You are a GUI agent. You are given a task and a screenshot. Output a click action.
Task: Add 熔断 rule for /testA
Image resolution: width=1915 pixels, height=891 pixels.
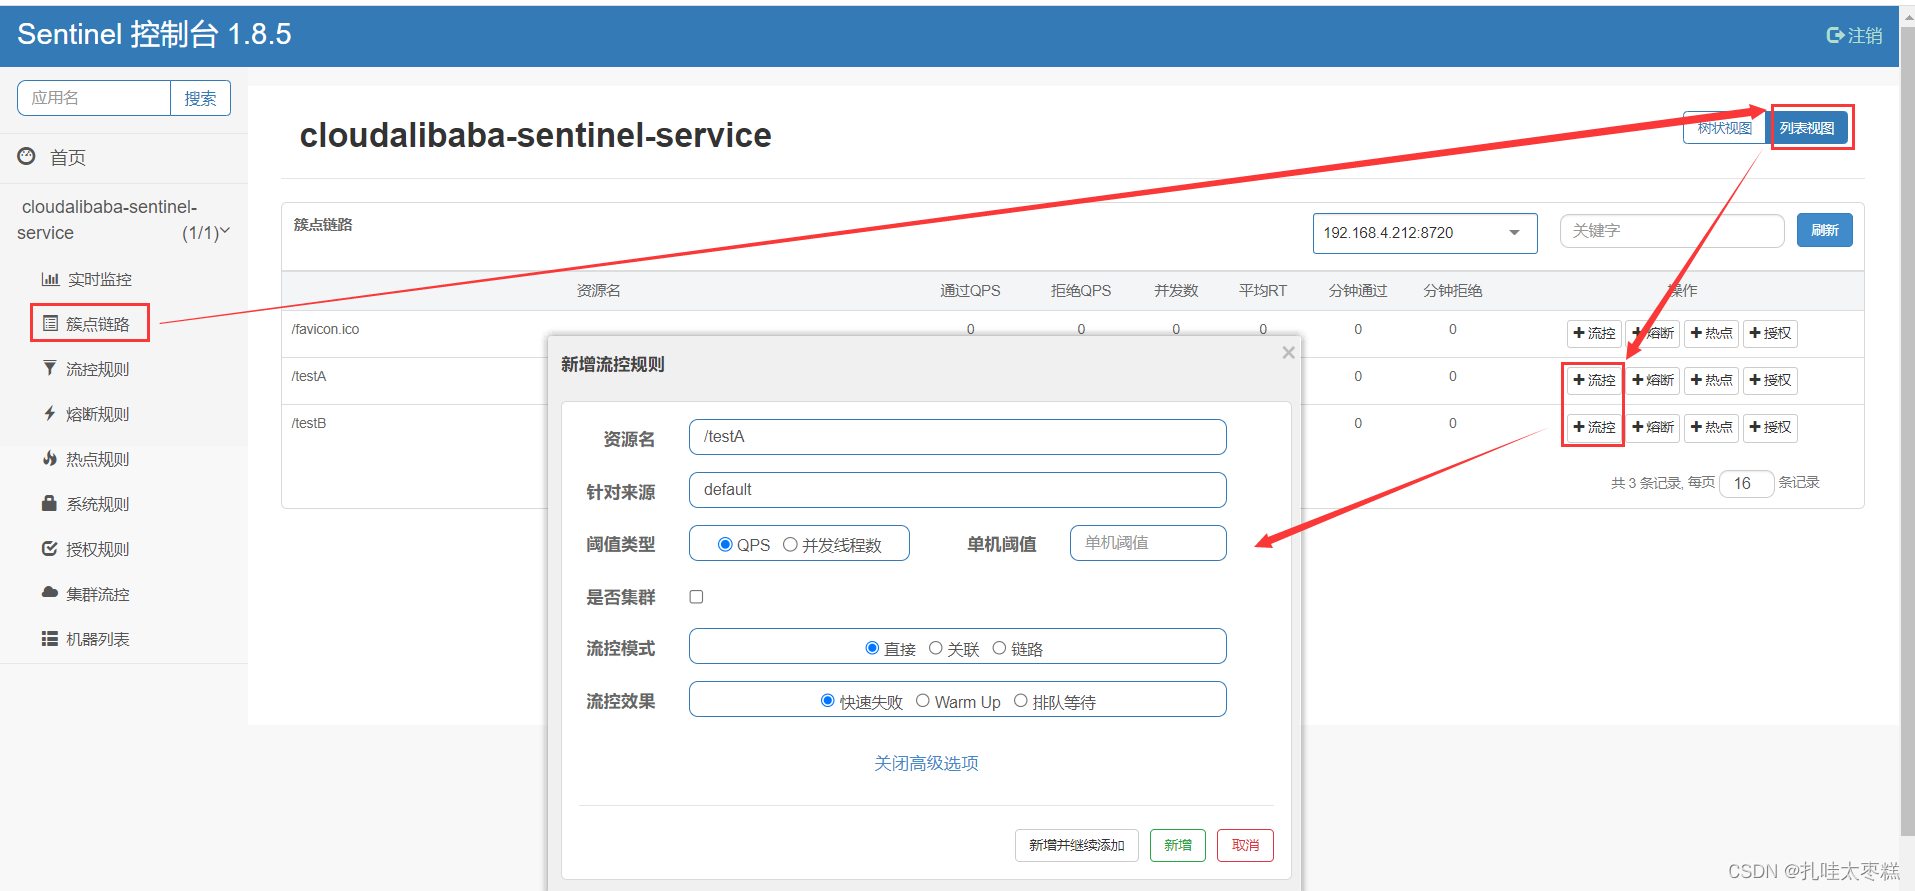click(x=1653, y=380)
